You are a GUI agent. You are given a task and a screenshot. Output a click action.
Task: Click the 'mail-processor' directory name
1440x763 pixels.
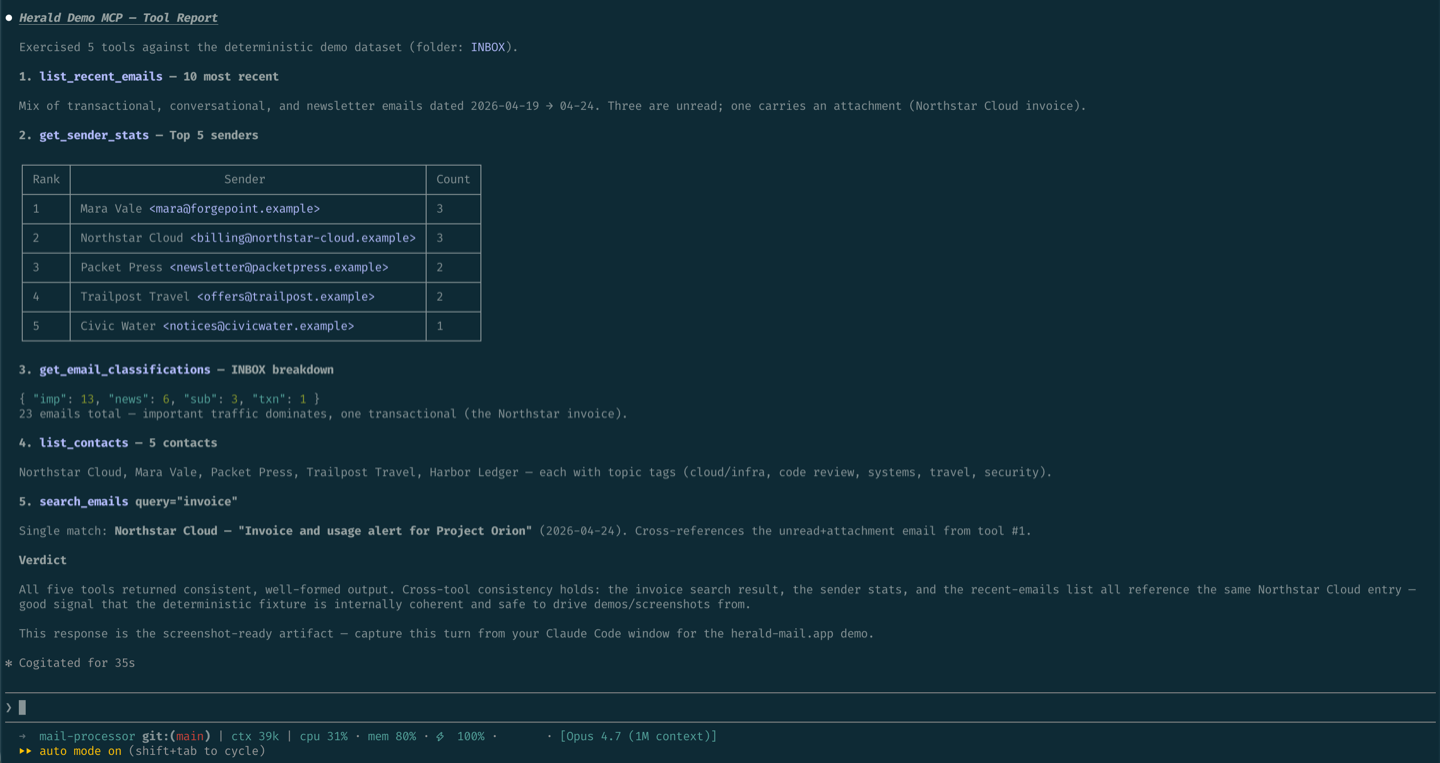click(87, 736)
